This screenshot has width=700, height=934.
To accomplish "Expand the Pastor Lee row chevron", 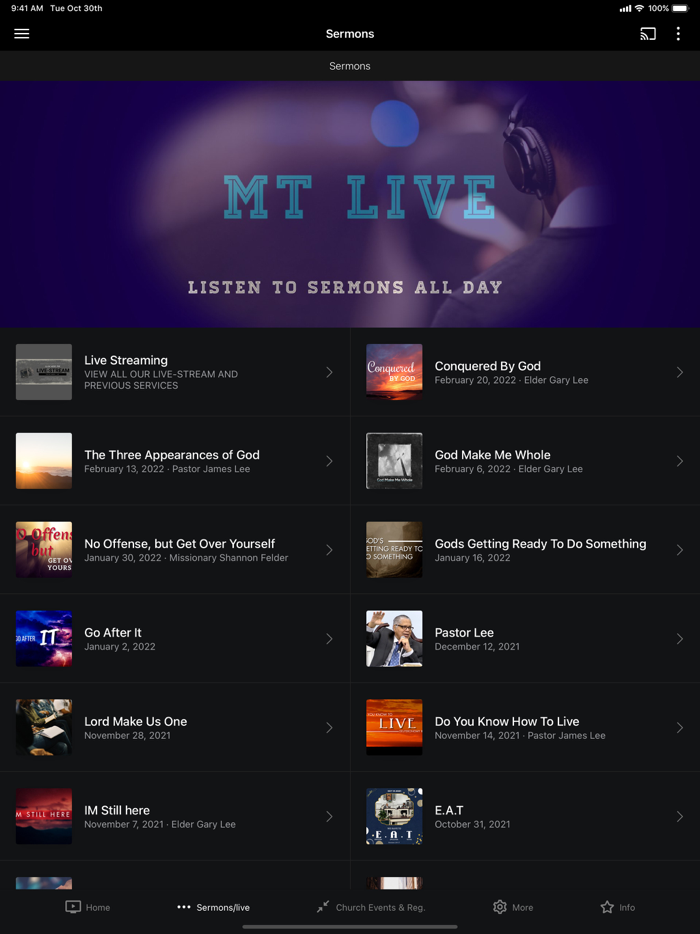I will click(x=680, y=639).
